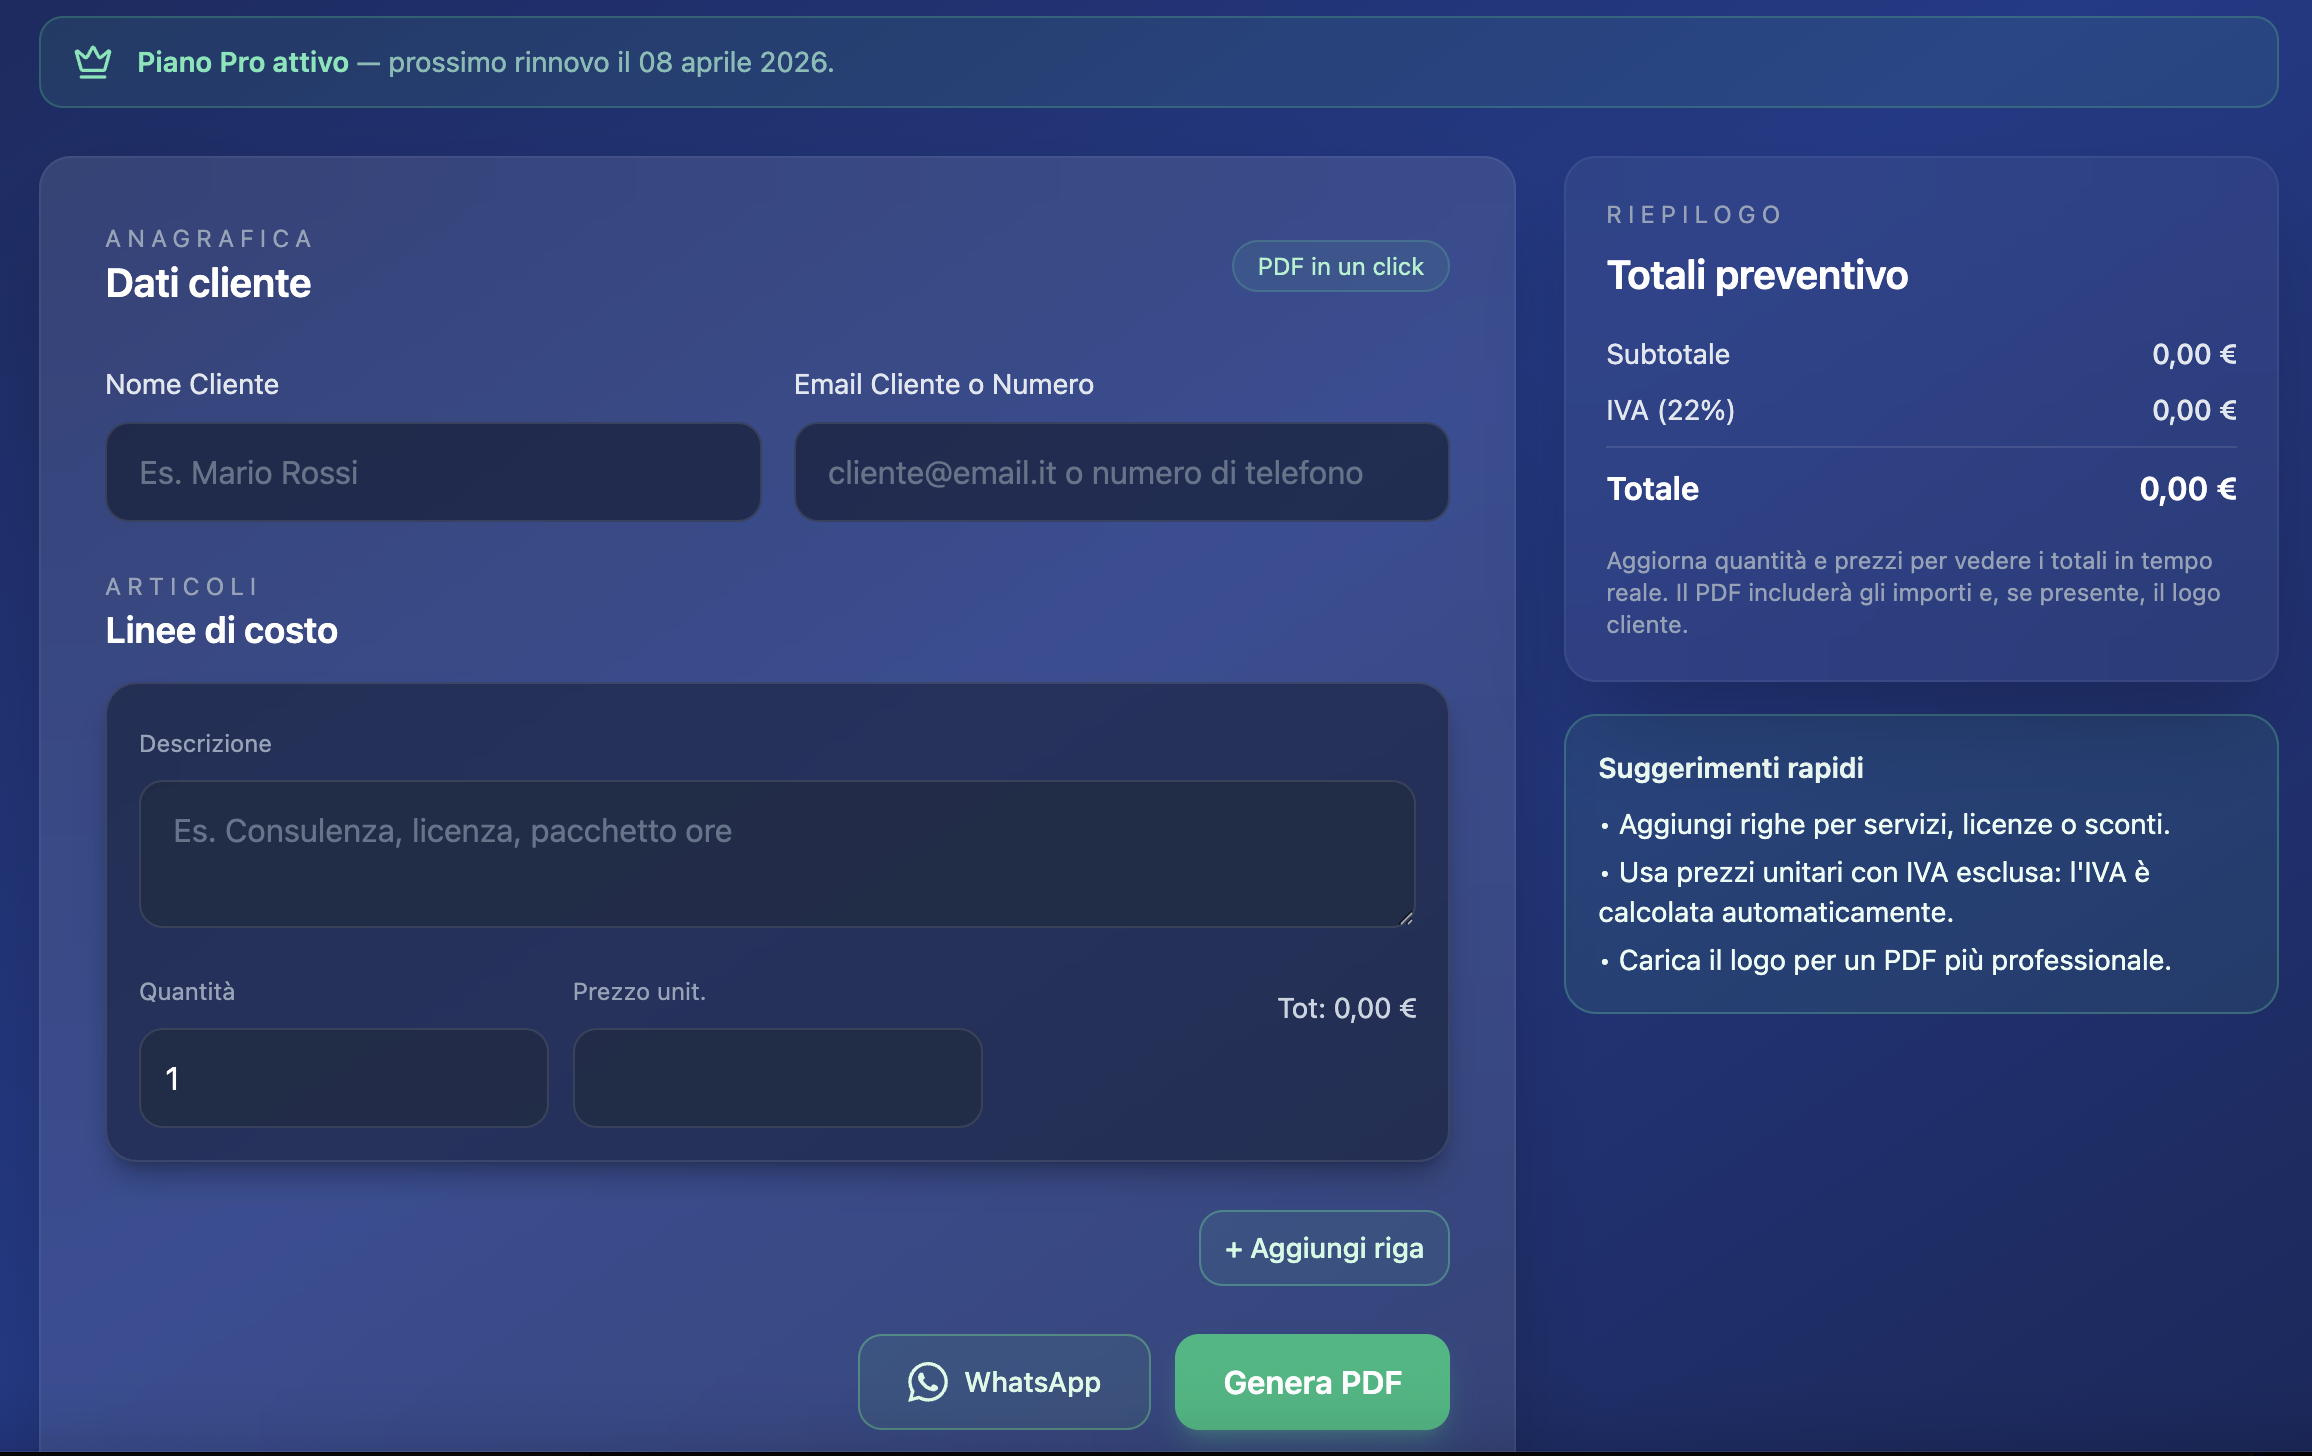Select the Email Cliente o Numero field
The width and height of the screenshot is (2312, 1456).
point(1120,471)
